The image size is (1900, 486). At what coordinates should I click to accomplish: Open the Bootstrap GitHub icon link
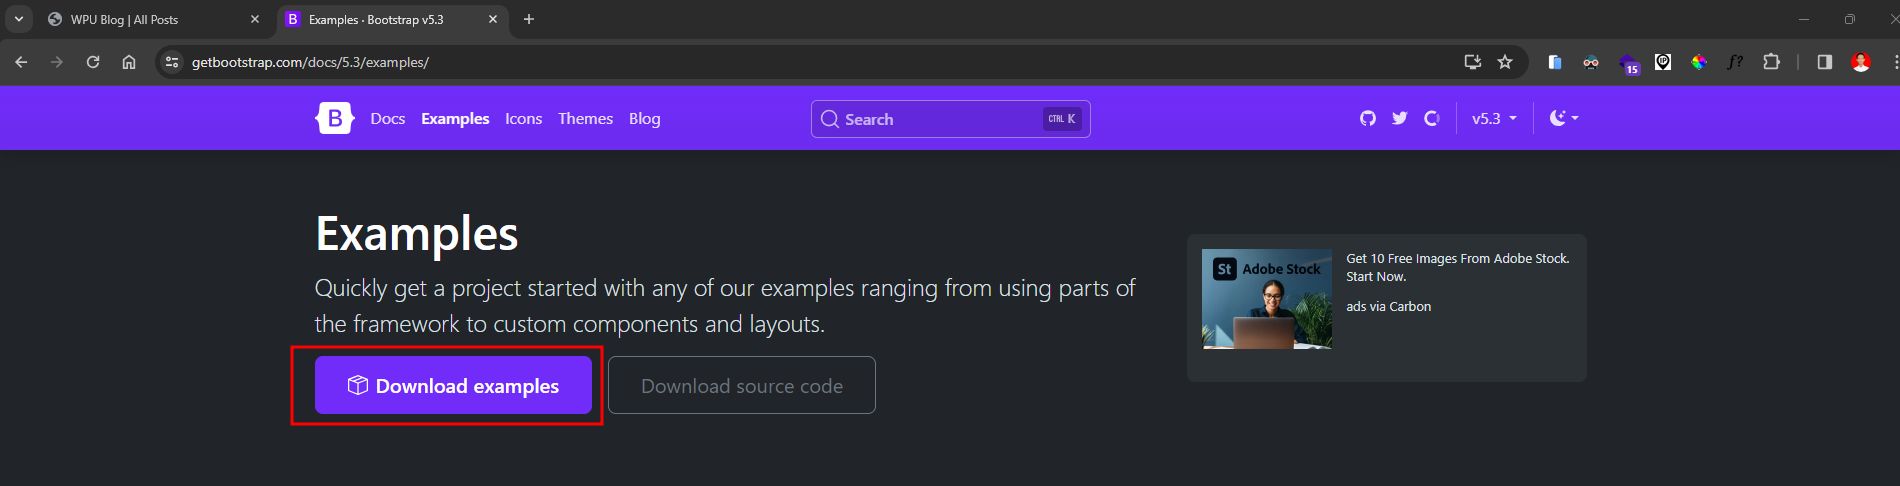coord(1368,118)
